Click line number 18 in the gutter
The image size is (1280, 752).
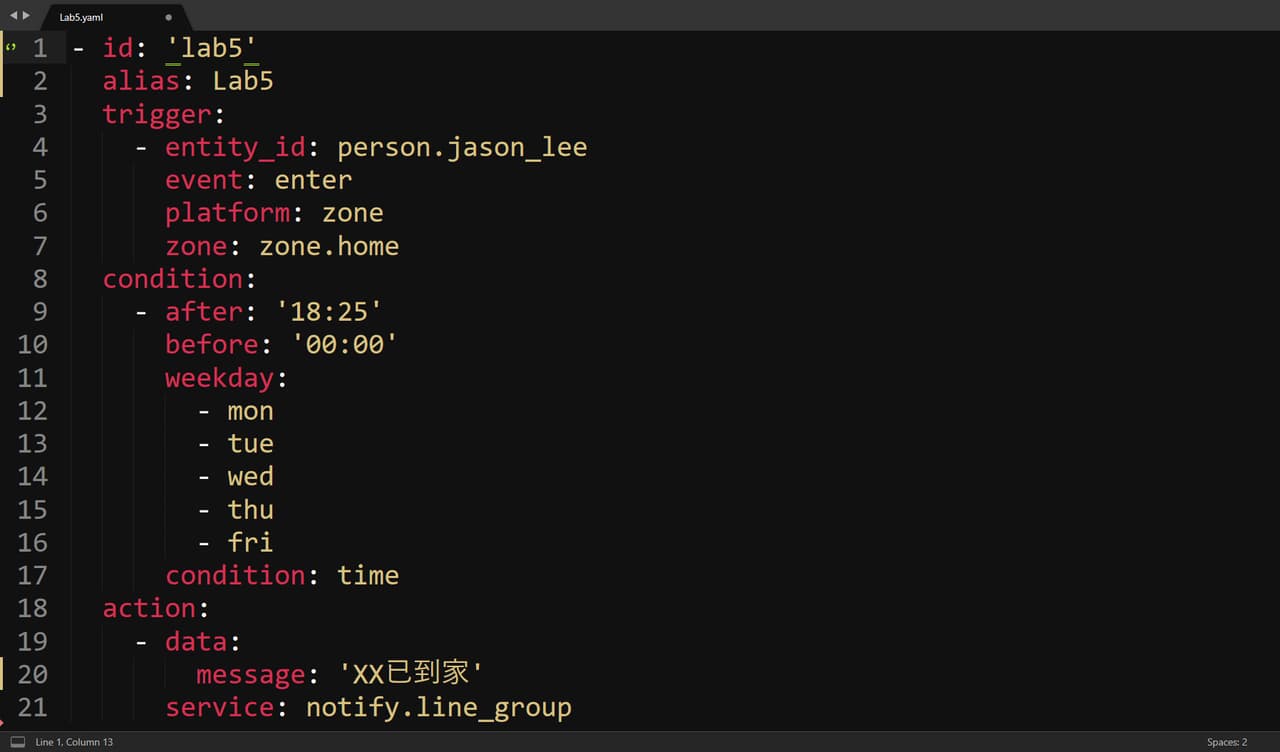click(32, 607)
